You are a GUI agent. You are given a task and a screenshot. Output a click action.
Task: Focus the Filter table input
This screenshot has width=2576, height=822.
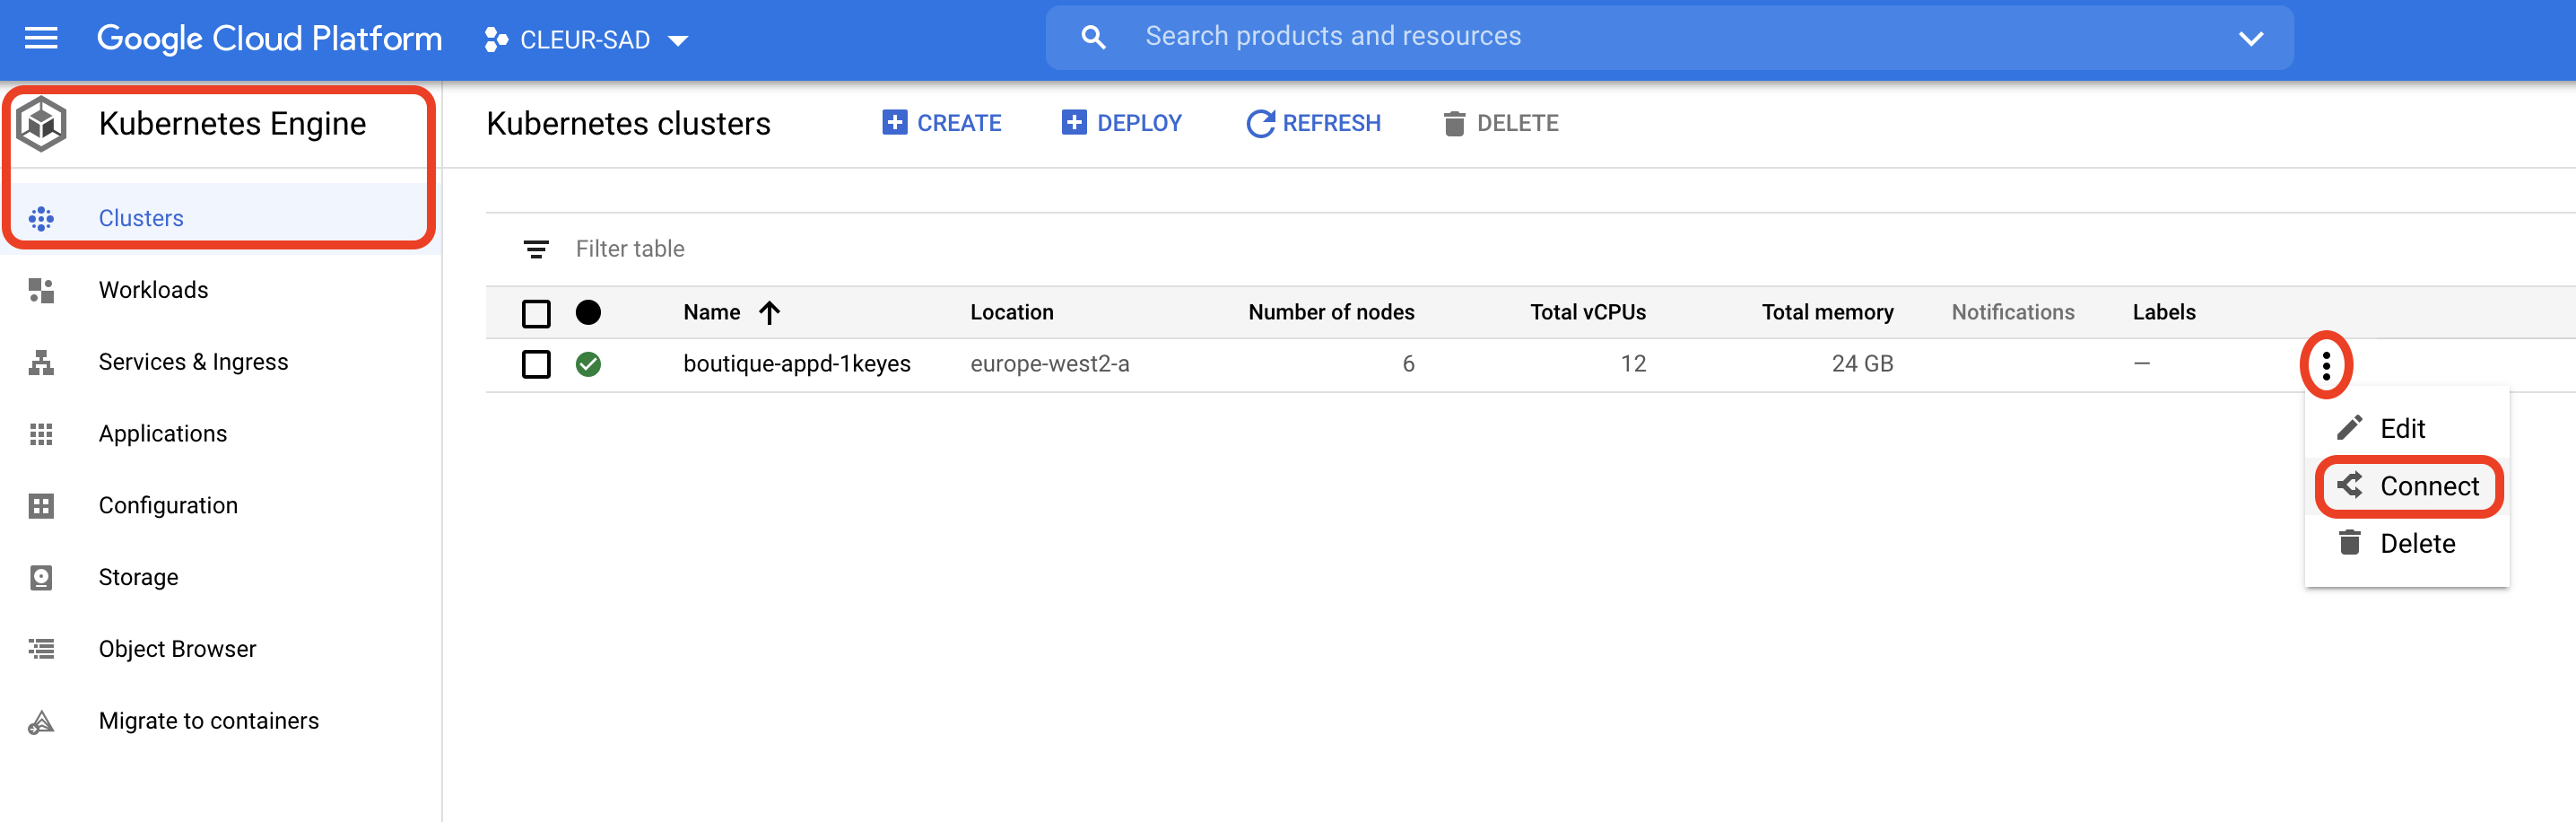point(629,249)
